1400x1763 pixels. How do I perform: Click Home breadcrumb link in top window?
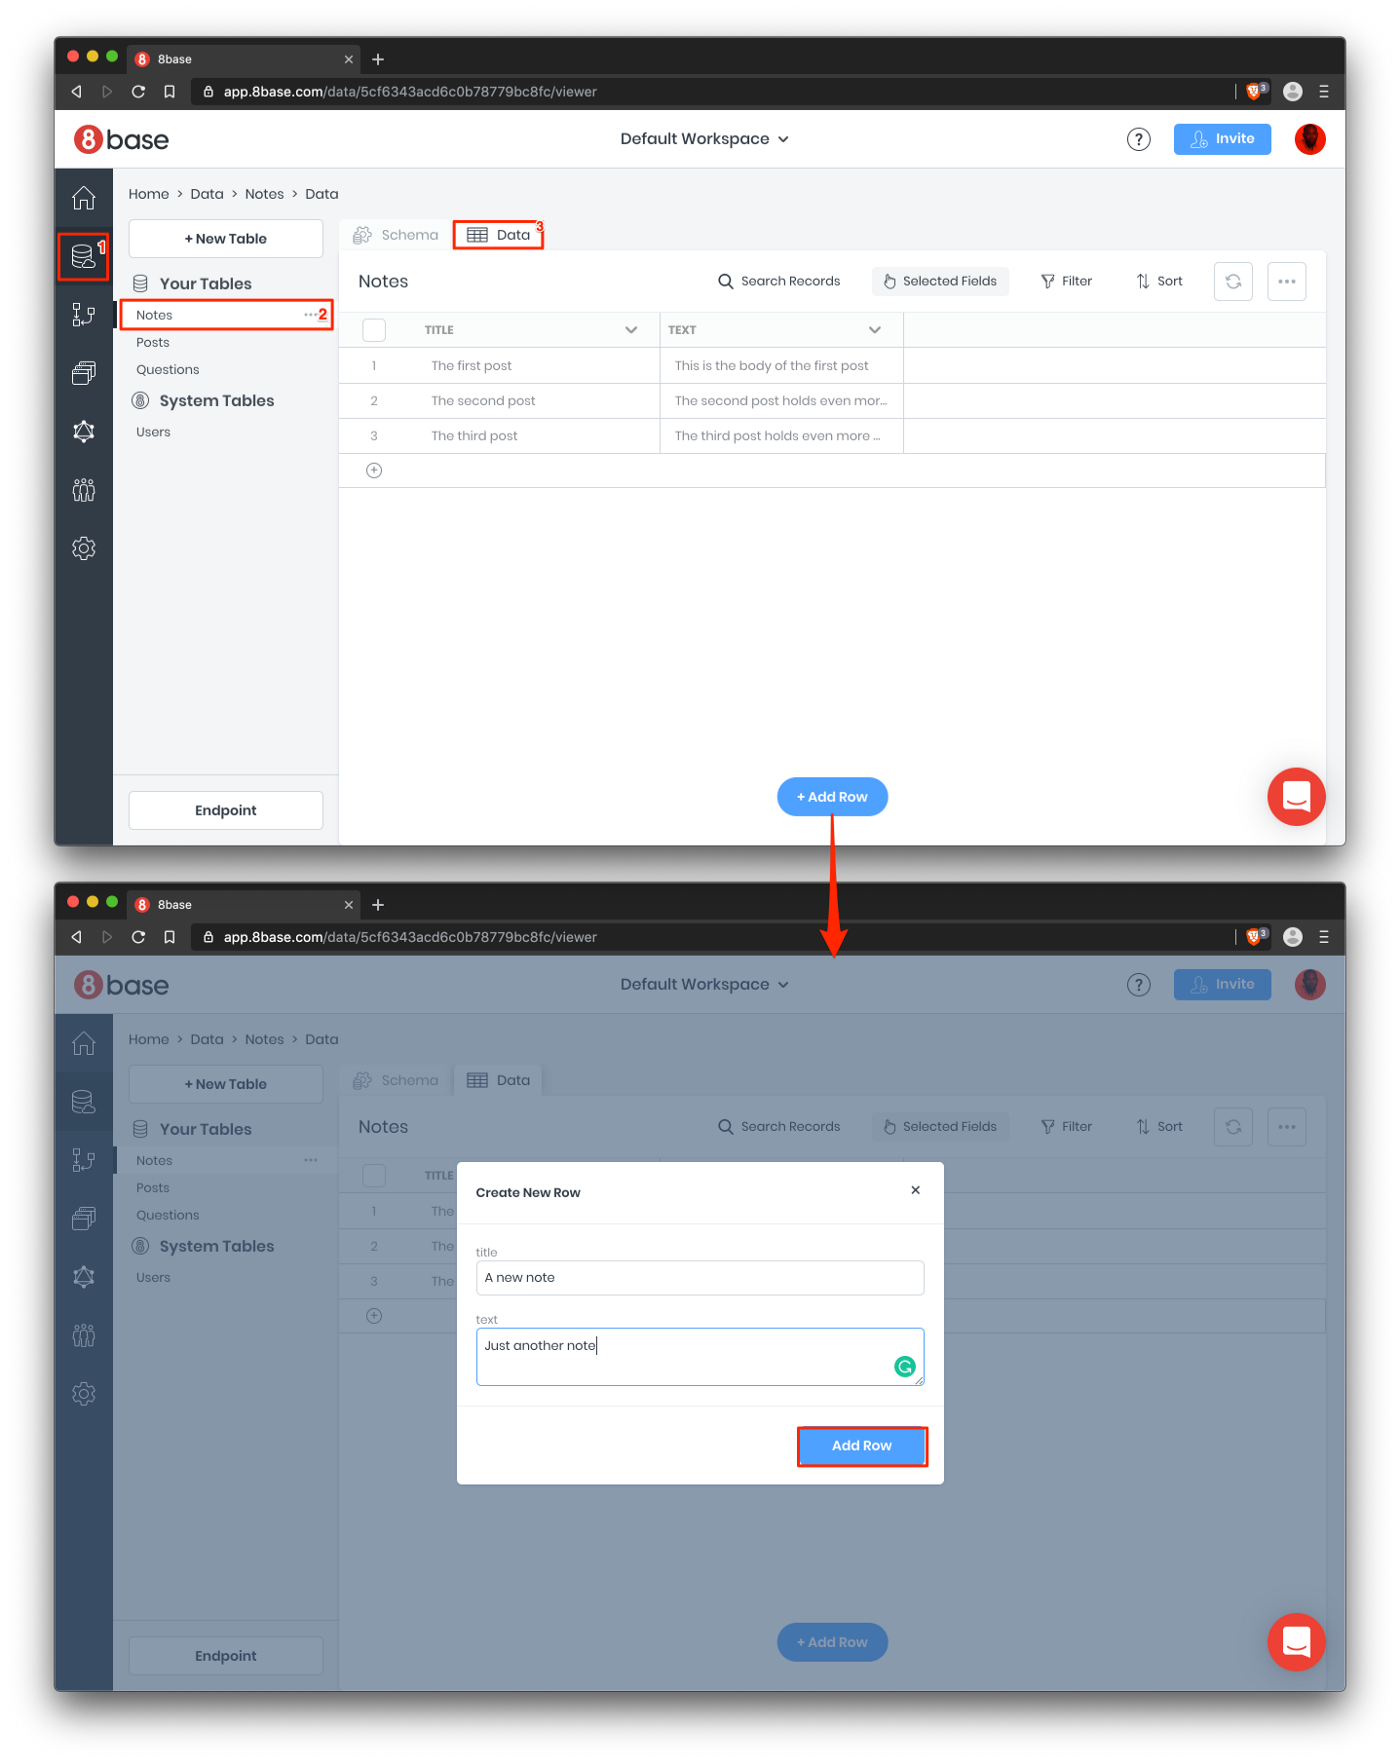149,194
